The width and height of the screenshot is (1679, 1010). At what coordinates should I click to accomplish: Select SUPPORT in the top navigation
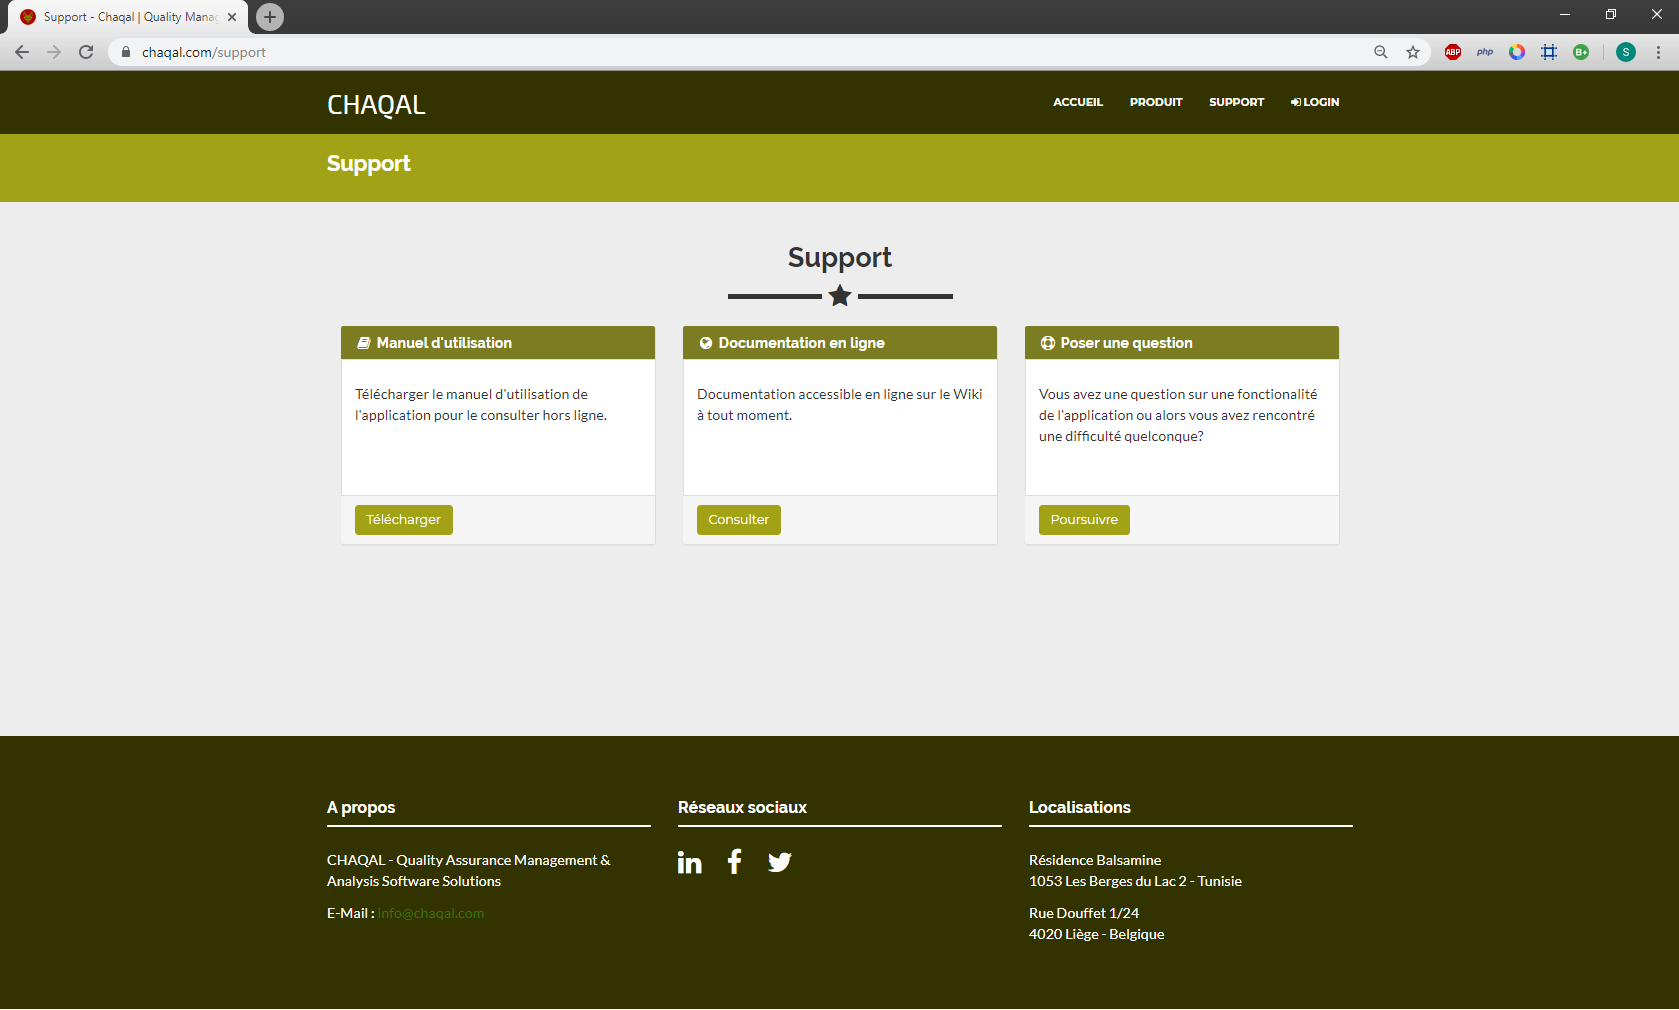pos(1236,102)
